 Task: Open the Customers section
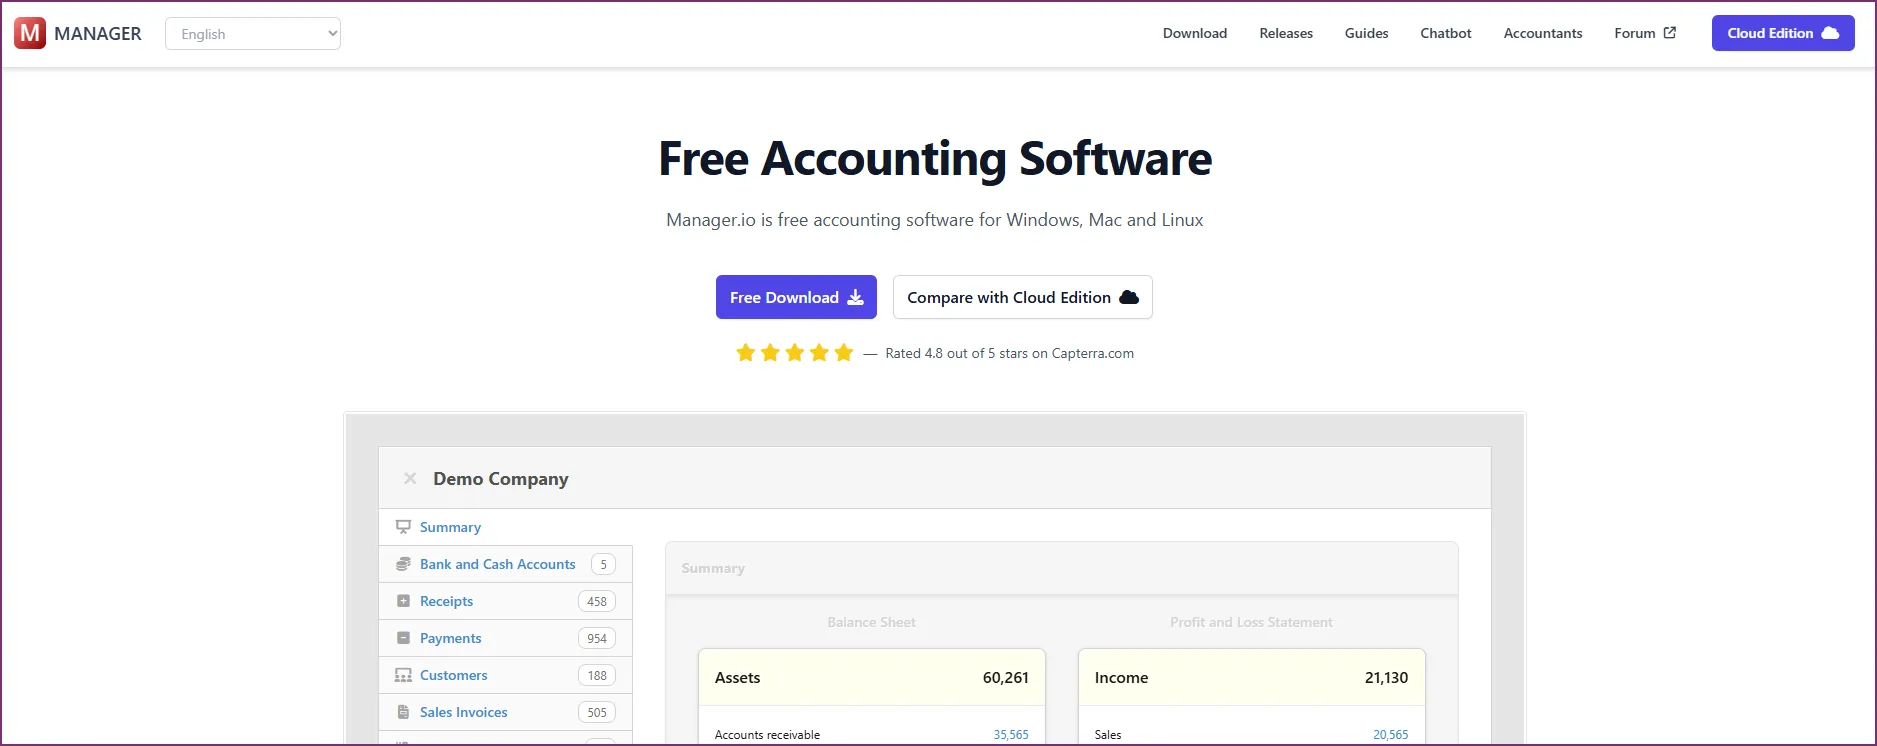(453, 675)
